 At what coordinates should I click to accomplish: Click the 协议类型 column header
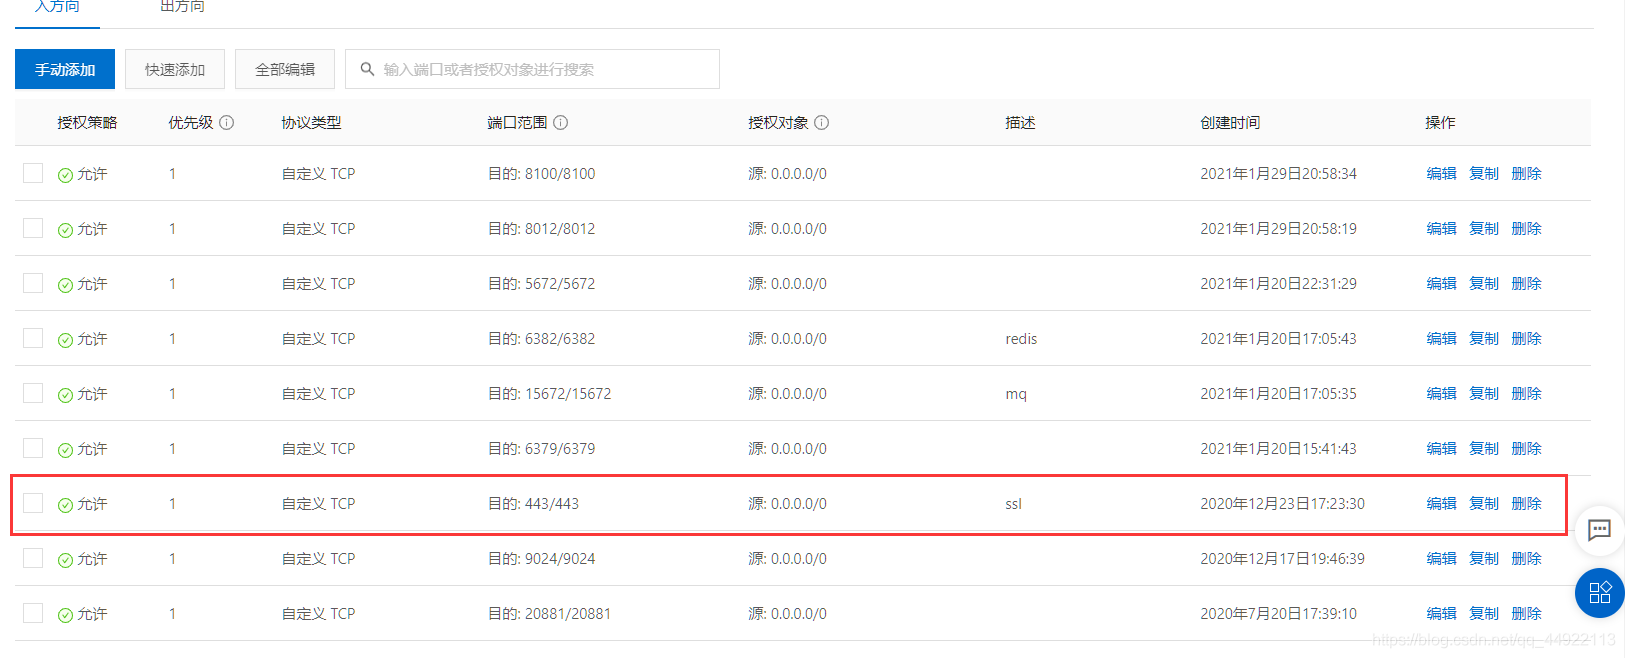point(311,122)
